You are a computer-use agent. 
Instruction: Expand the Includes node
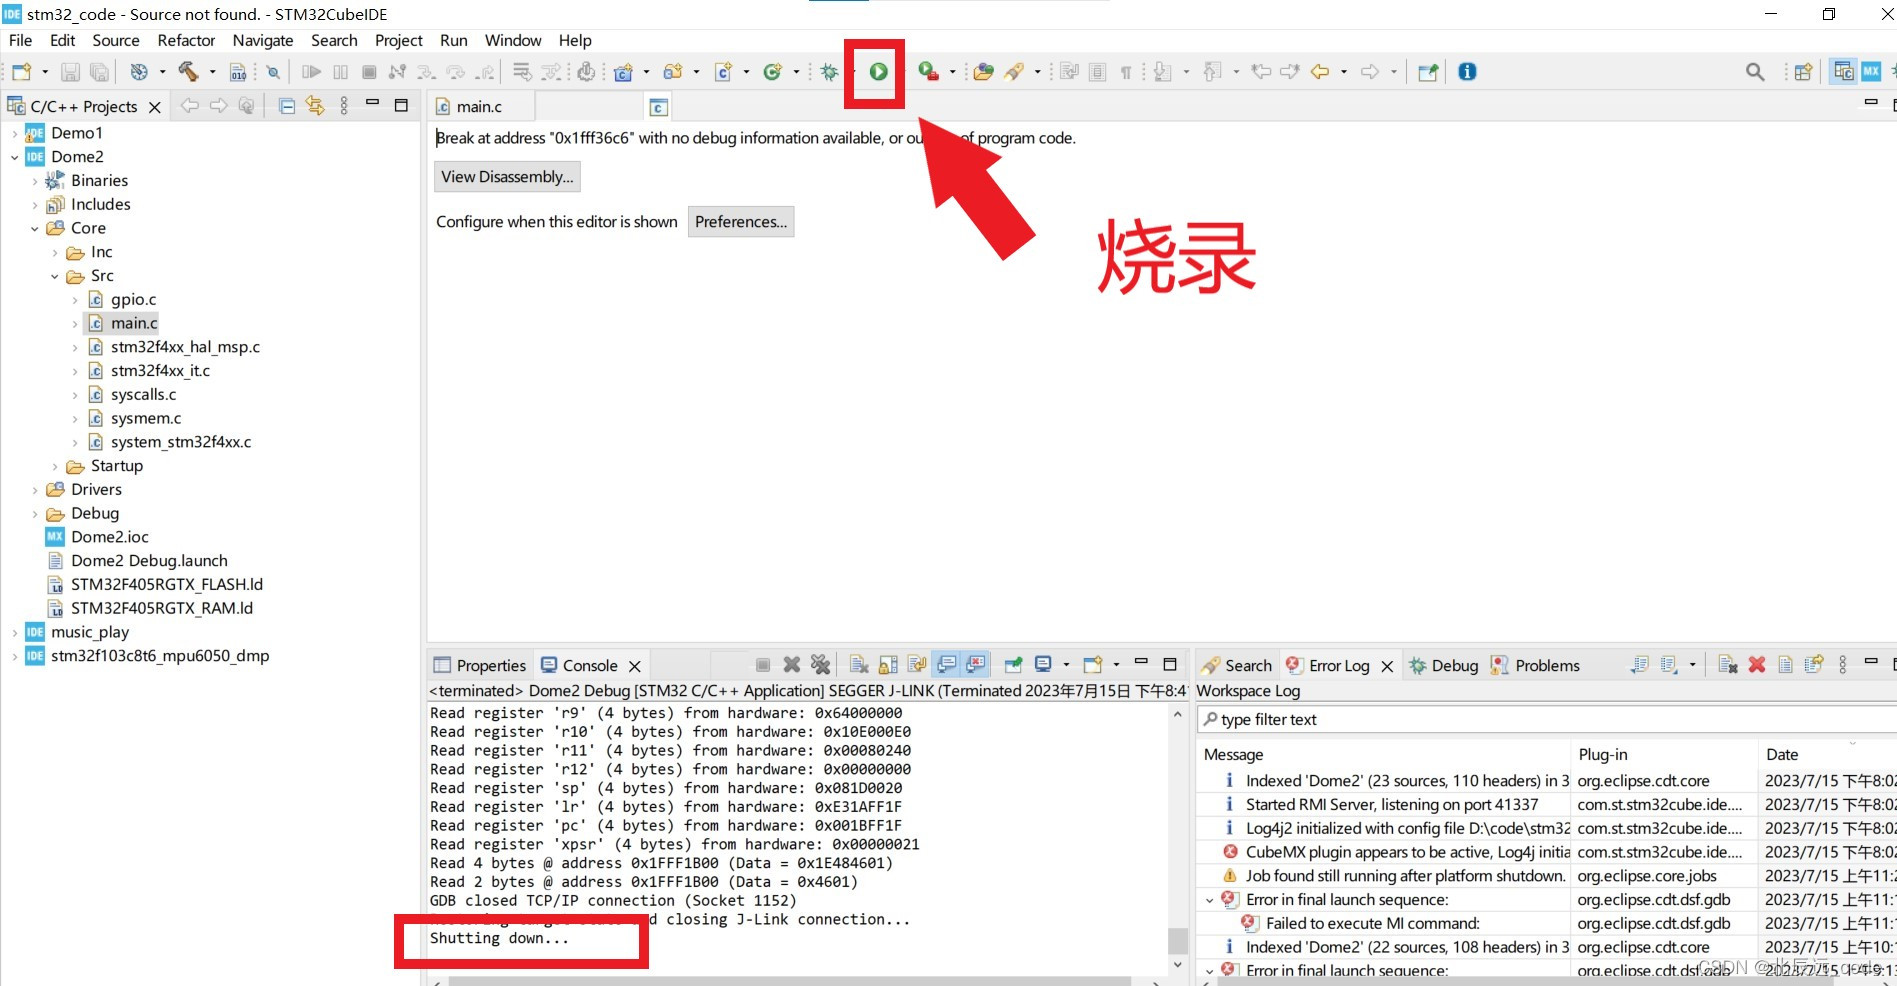click(35, 205)
